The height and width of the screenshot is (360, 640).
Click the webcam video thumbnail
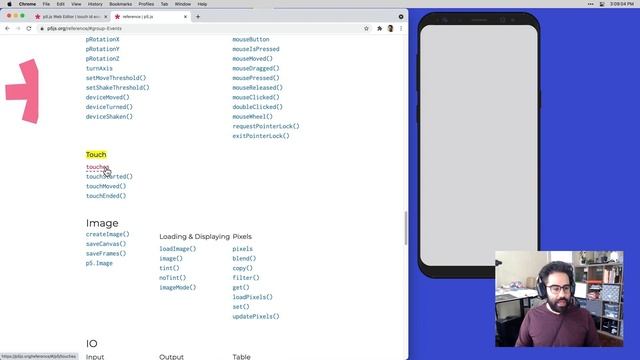point(559,299)
